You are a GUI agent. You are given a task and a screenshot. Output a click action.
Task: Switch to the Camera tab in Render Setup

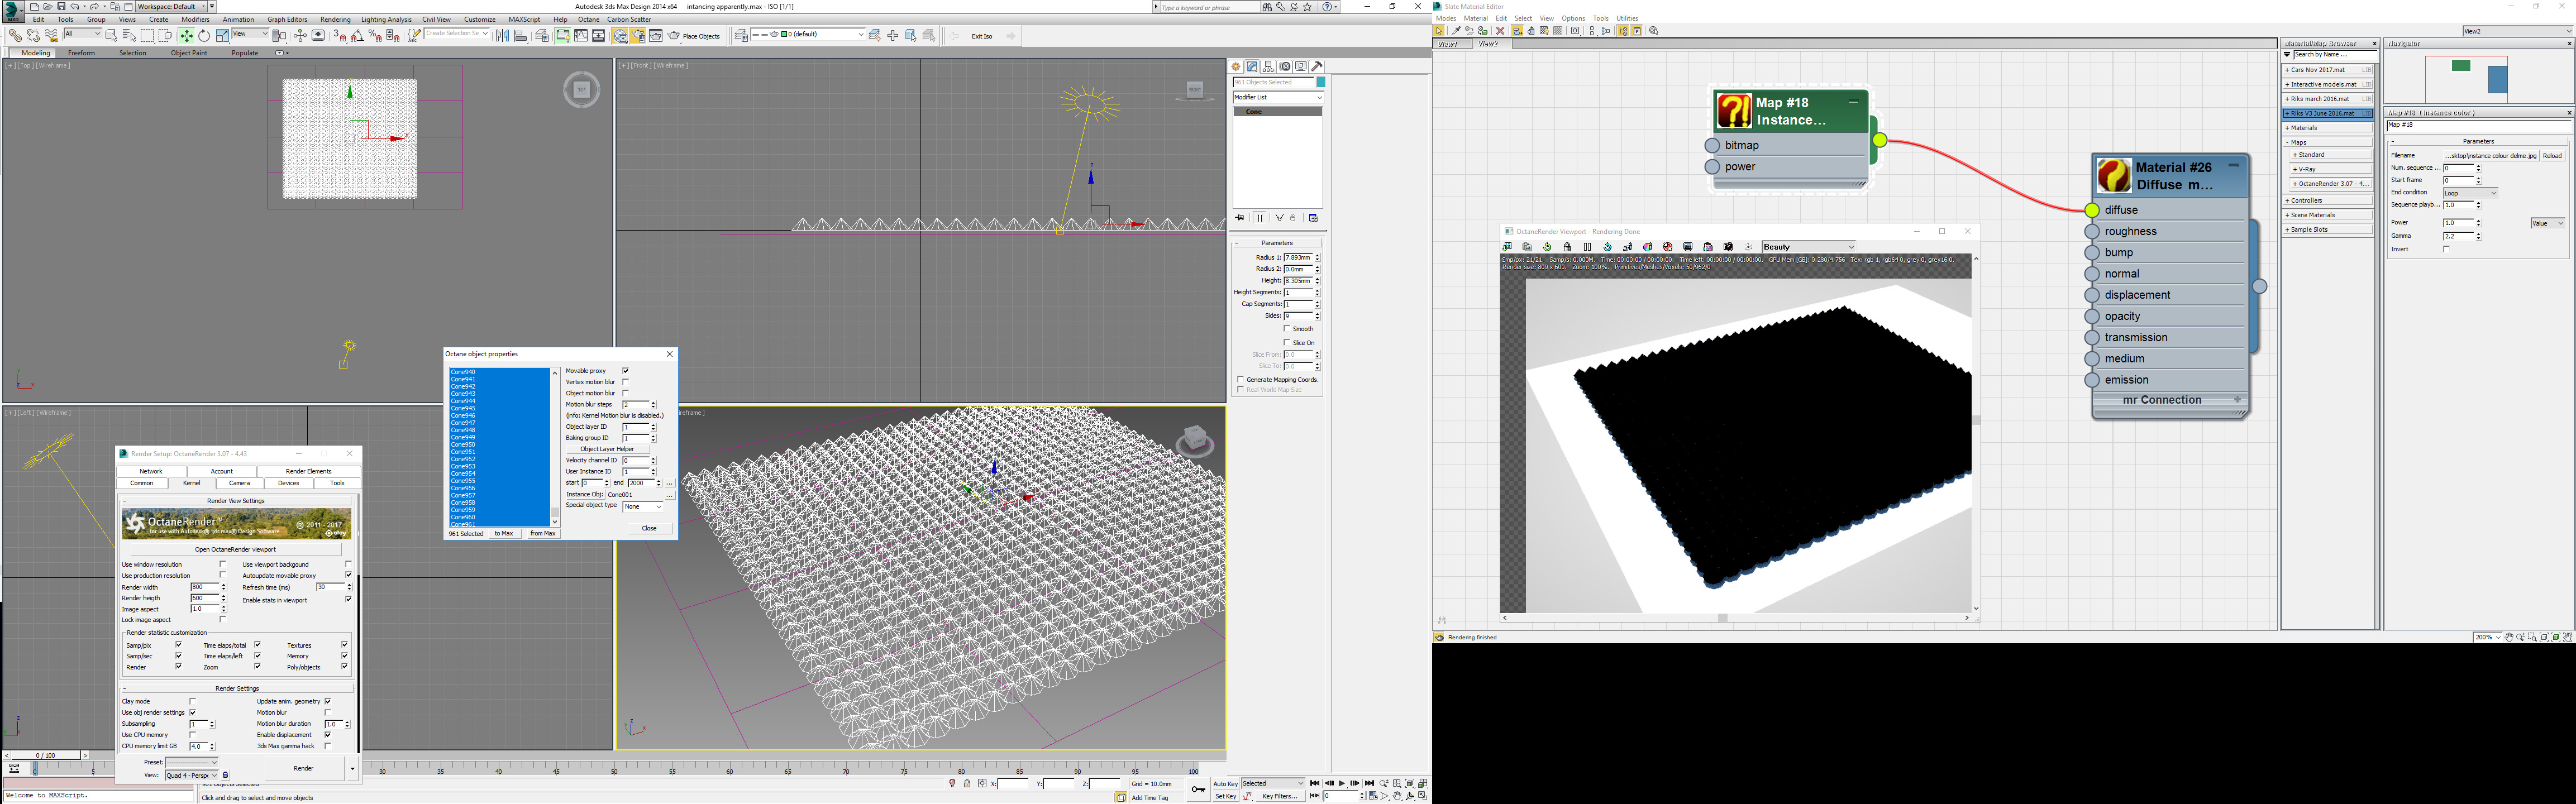pyautogui.click(x=240, y=483)
